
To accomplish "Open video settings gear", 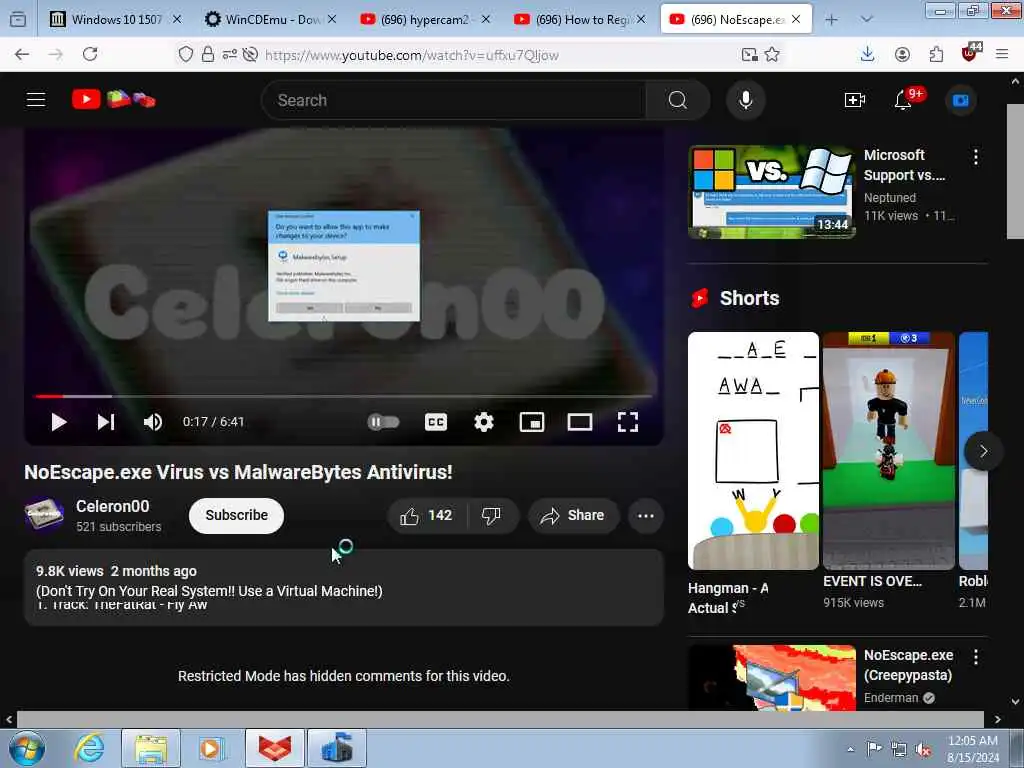I will pos(484,422).
